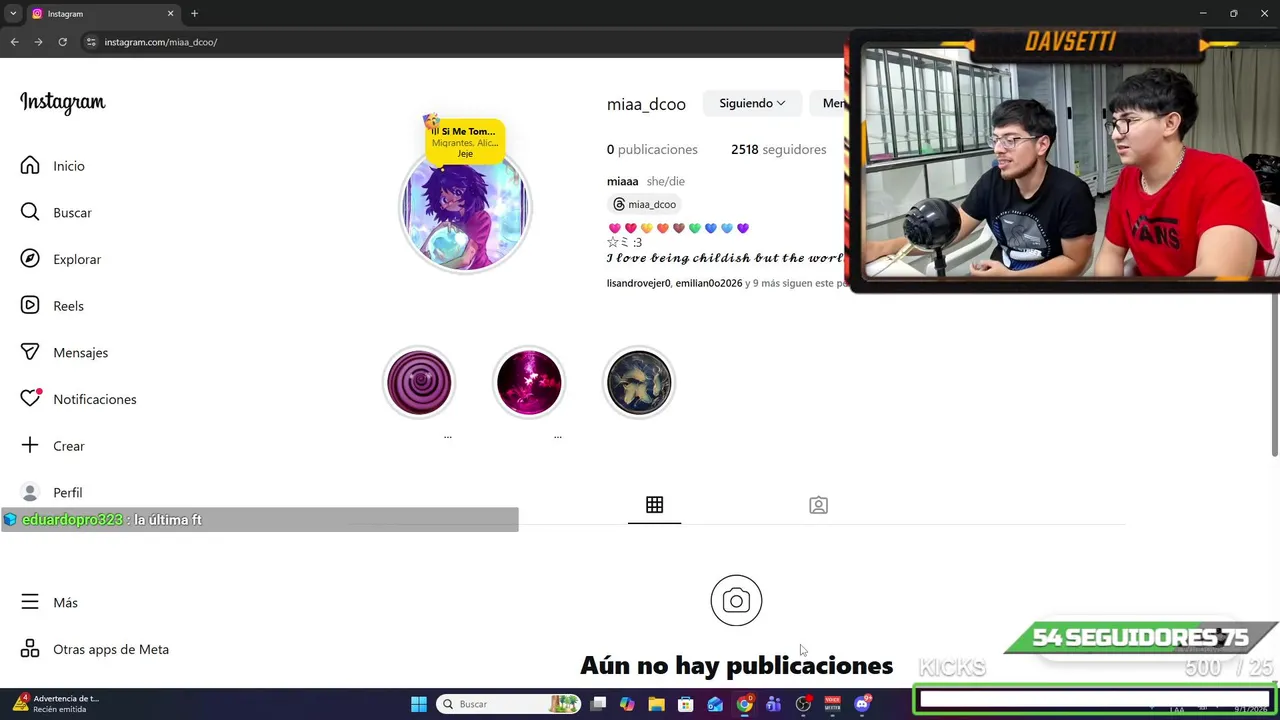This screenshot has height=720, width=1280.
Task: Click the browser forward arrow
Action: click(x=38, y=42)
